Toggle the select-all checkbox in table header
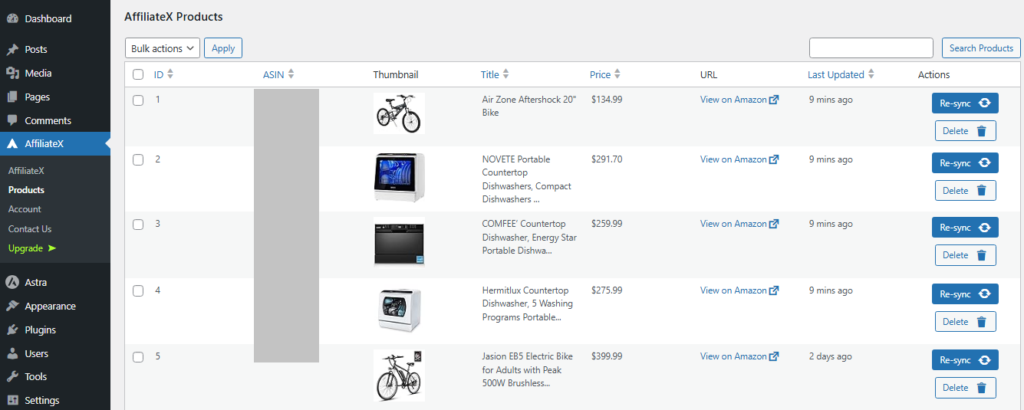The image size is (1024, 410). pos(138,74)
